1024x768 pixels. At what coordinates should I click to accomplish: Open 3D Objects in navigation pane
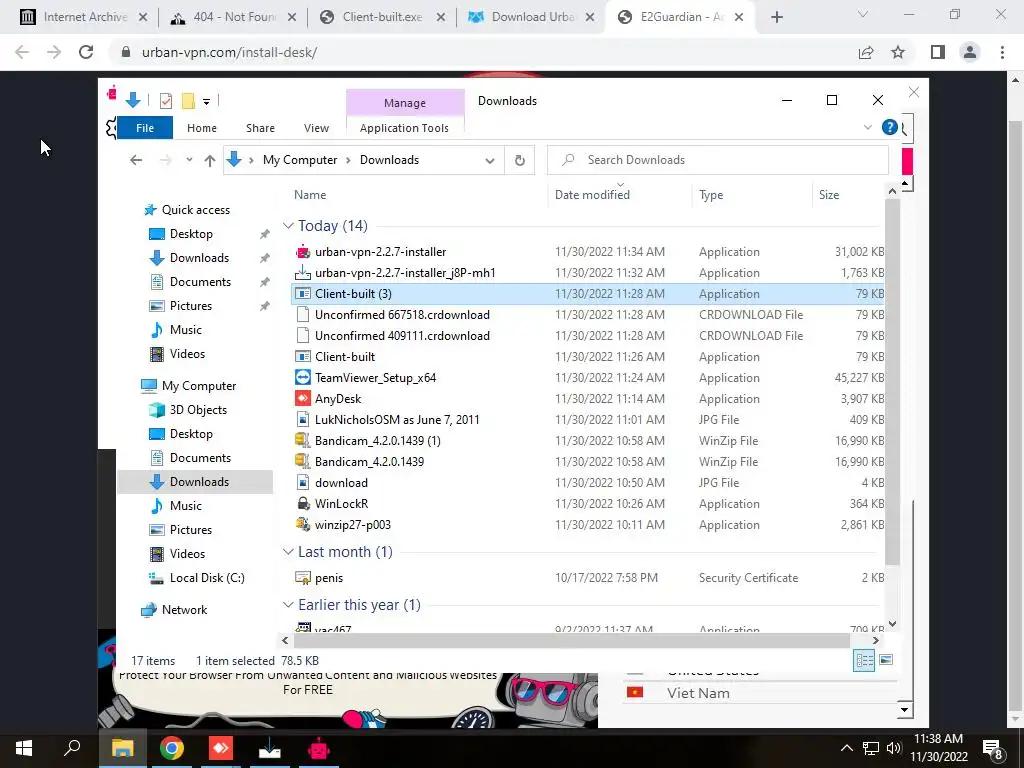(x=198, y=410)
